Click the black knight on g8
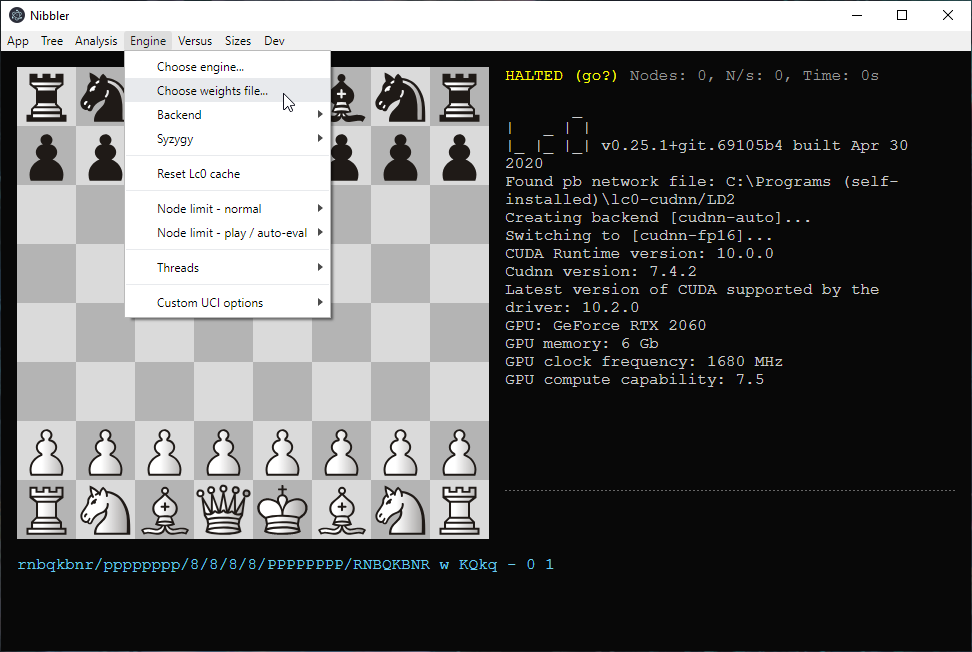This screenshot has width=972, height=652. (x=400, y=96)
